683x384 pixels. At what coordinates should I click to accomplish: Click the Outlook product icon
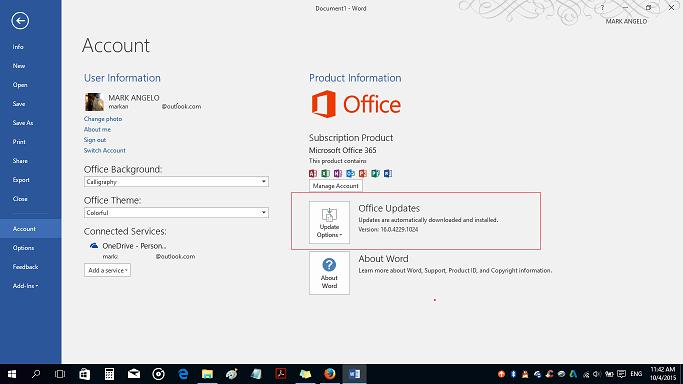coord(350,173)
